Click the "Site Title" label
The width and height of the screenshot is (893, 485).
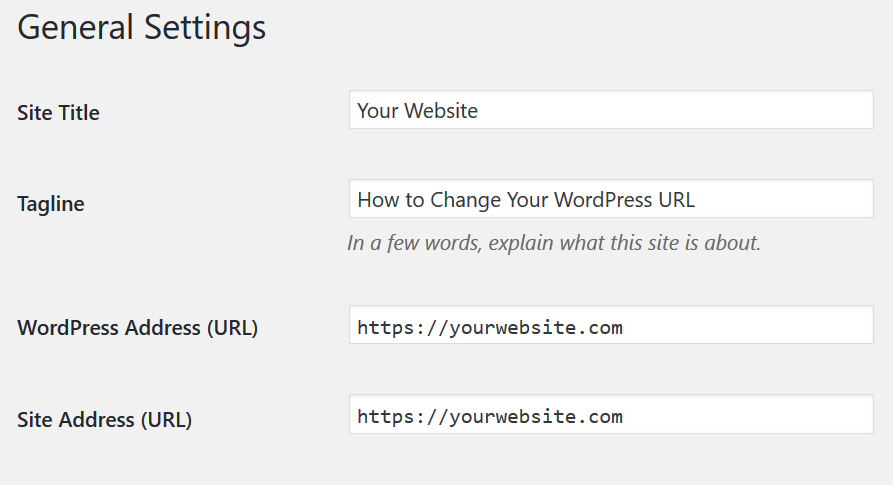[x=58, y=113]
